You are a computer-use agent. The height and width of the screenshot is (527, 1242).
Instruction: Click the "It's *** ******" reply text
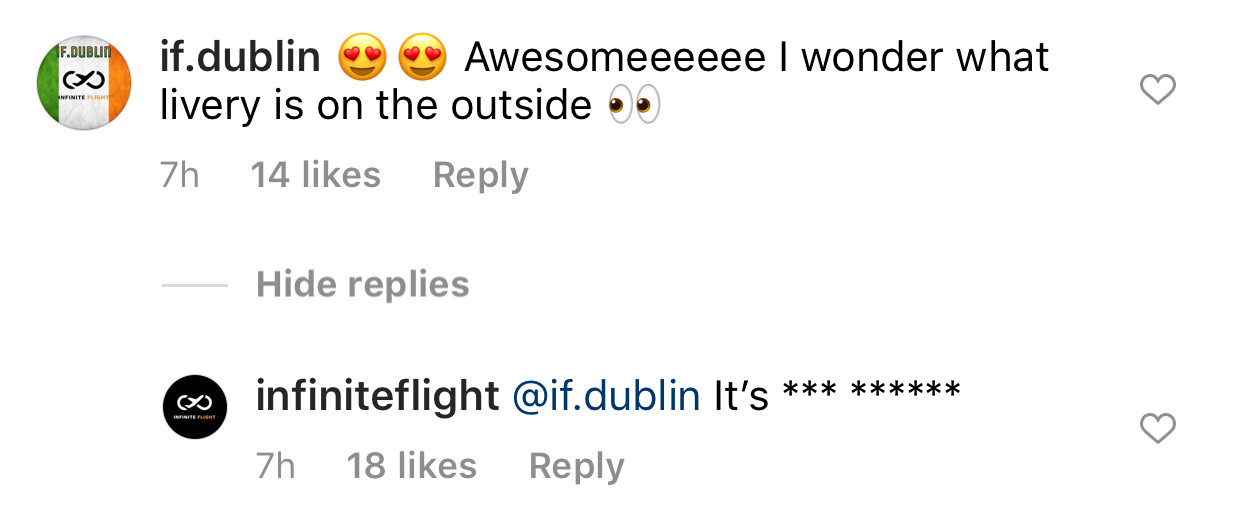(x=836, y=396)
